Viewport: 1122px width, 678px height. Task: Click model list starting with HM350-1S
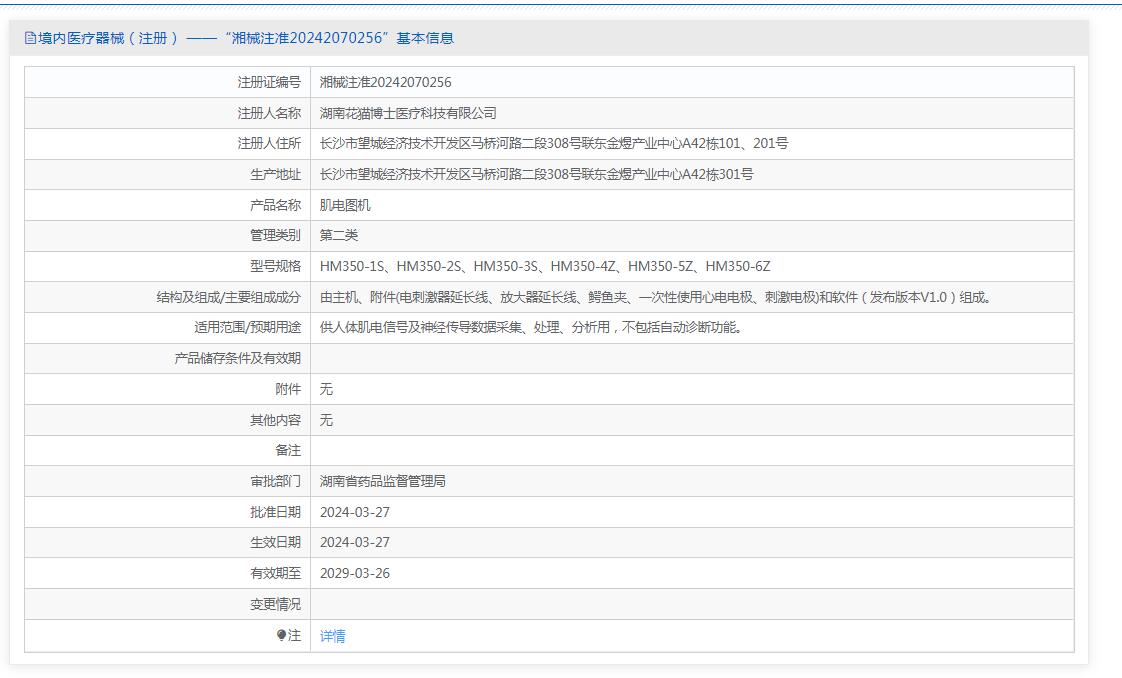tap(545, 266)
